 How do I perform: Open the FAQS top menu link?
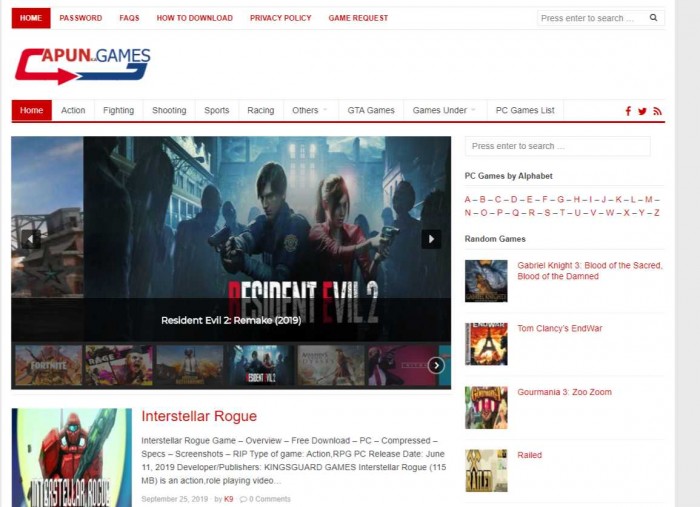tap(129, 18)
